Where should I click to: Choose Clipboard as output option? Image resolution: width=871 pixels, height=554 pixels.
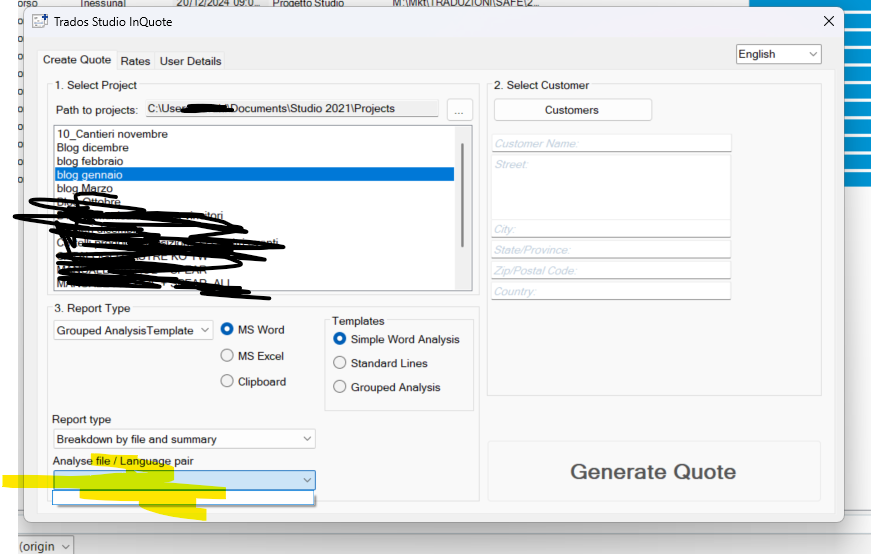pyautogui.click(x=228, y=381)
